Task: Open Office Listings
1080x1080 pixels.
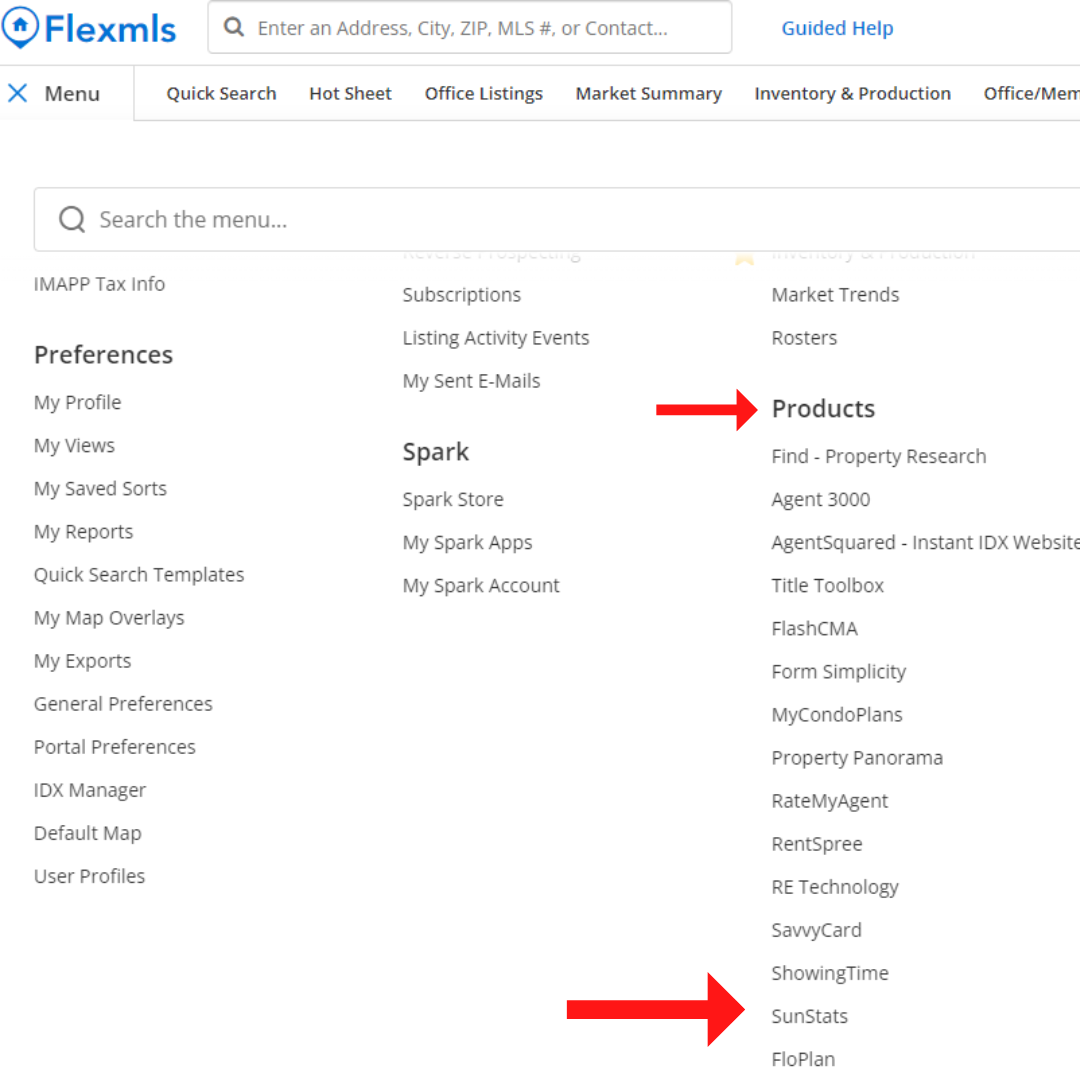Action: pyautogui.click(x=484, y=93)
